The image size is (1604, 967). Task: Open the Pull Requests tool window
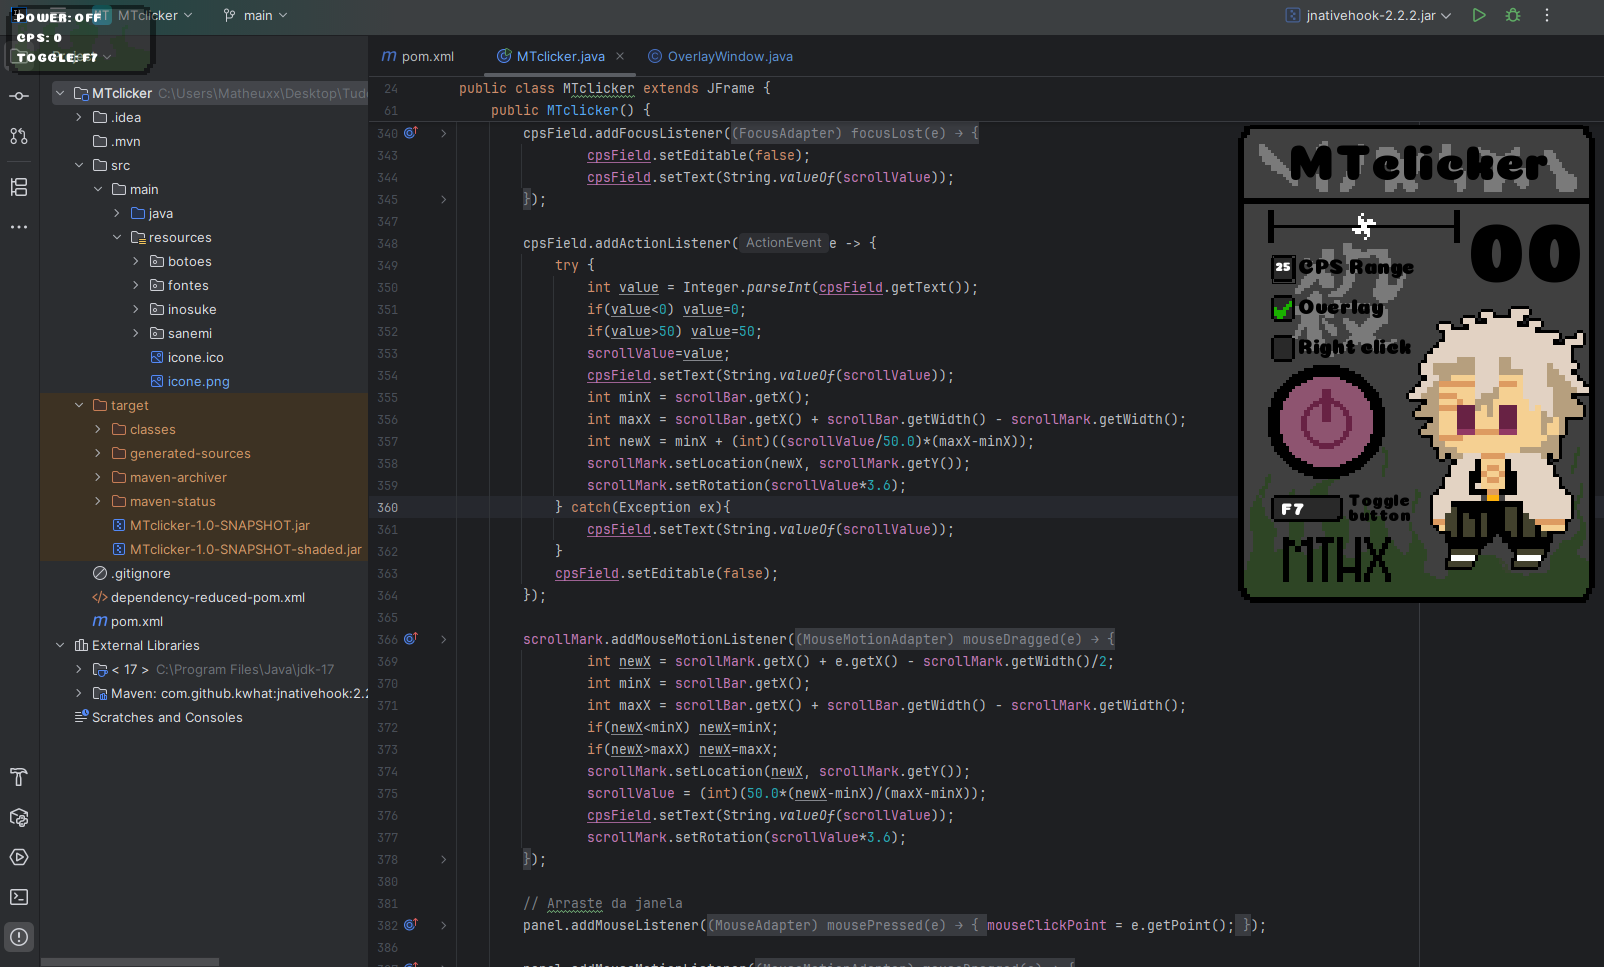pos(19,136)
